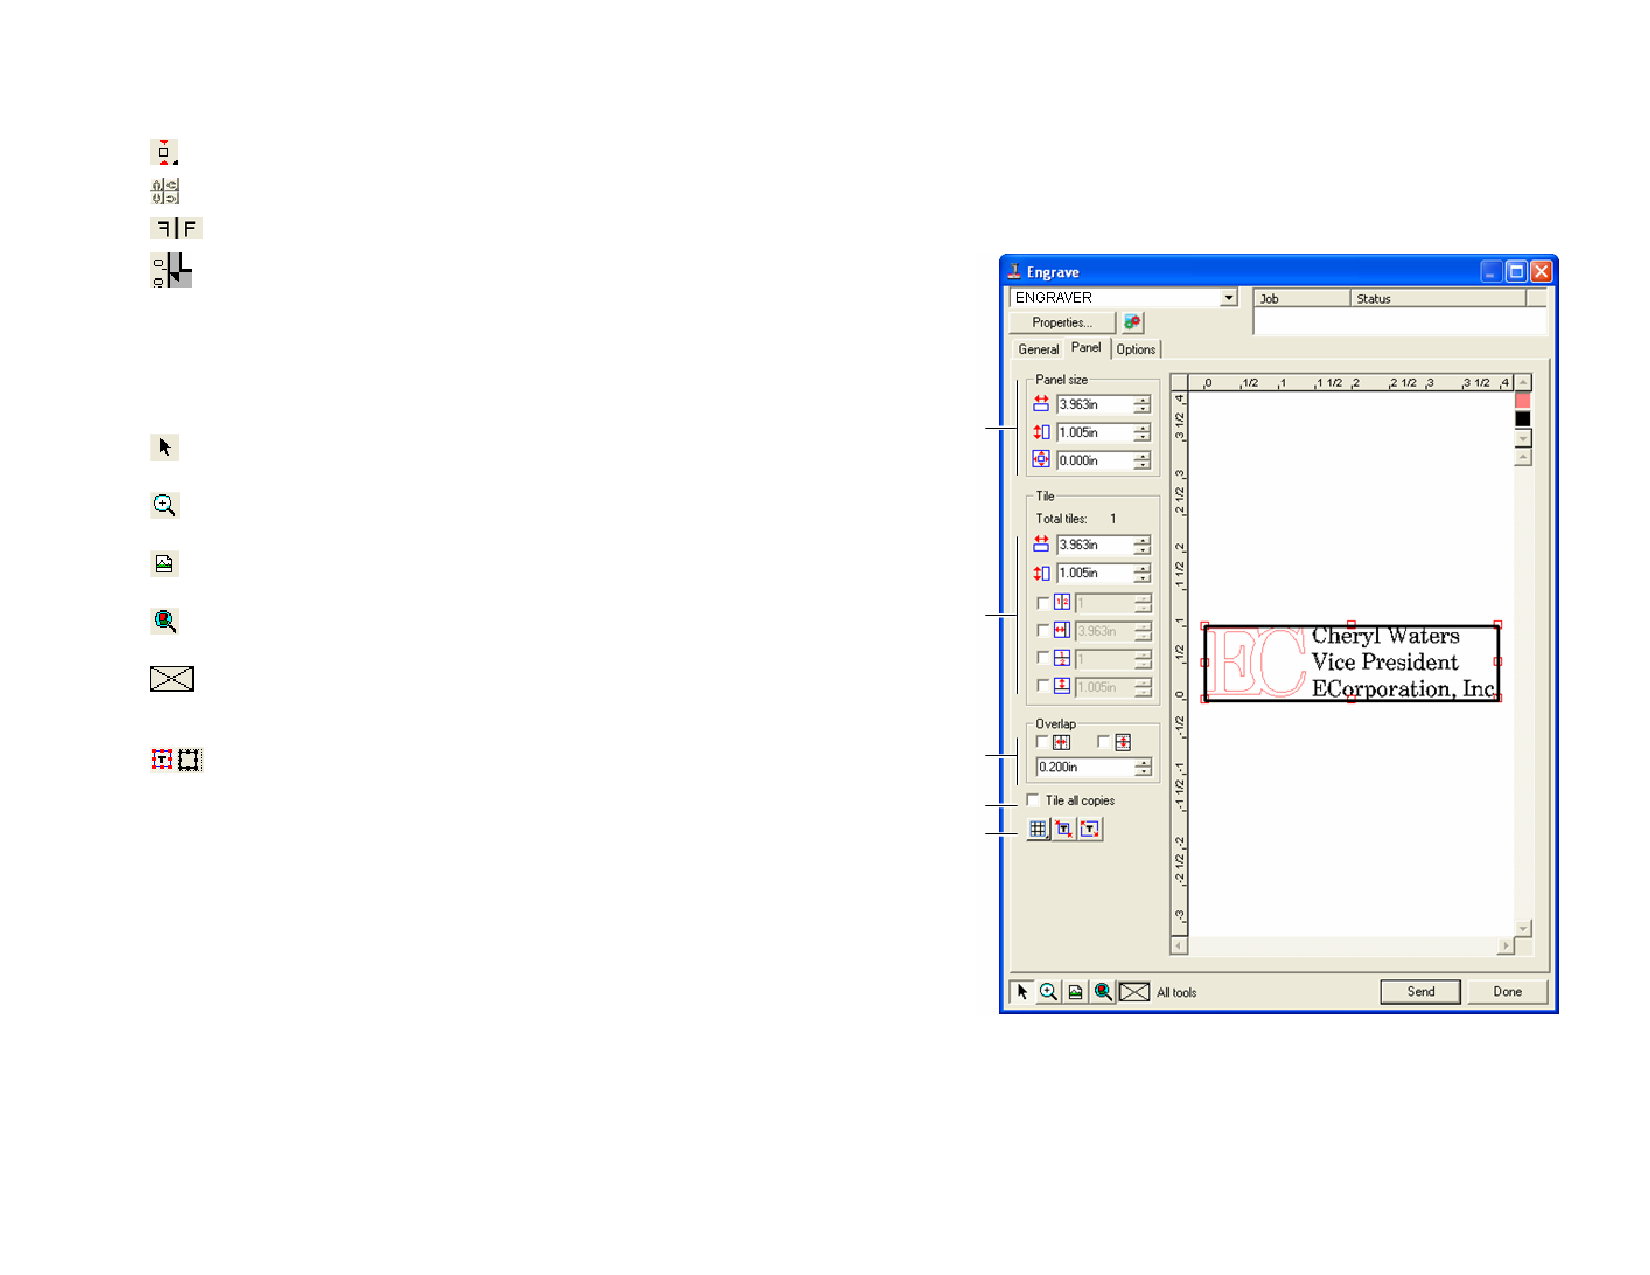This screenshot has width=1650, height=1275.
Task: Check the first checkbox in the Overlap group
Action: coord(1042,742)
